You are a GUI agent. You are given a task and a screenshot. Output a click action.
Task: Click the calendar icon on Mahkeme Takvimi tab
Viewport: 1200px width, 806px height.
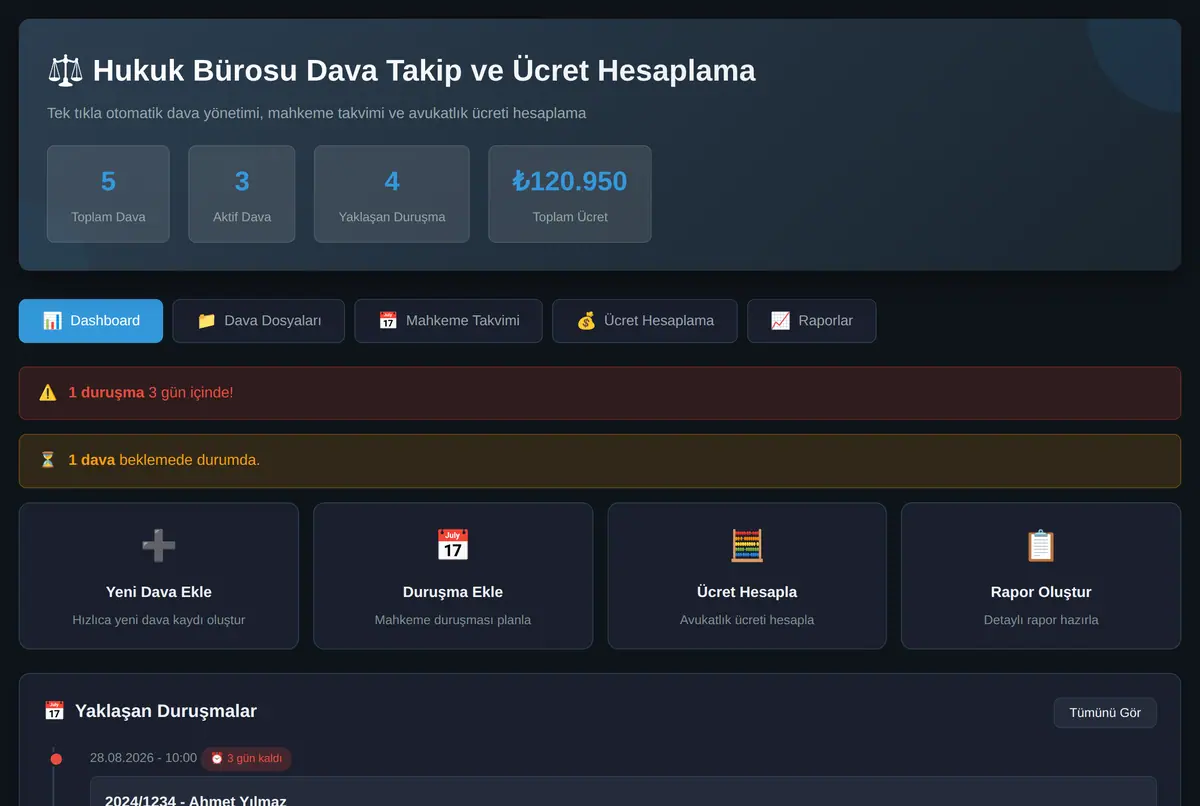[x=388, y=321]
